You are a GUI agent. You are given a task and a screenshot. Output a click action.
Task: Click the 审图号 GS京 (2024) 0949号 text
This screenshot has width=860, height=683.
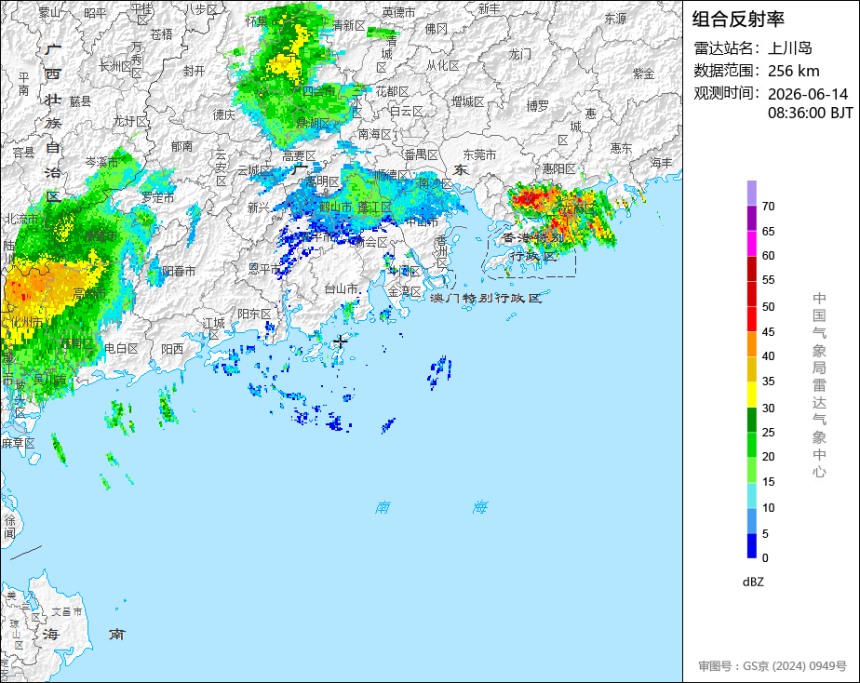point(772,666)
